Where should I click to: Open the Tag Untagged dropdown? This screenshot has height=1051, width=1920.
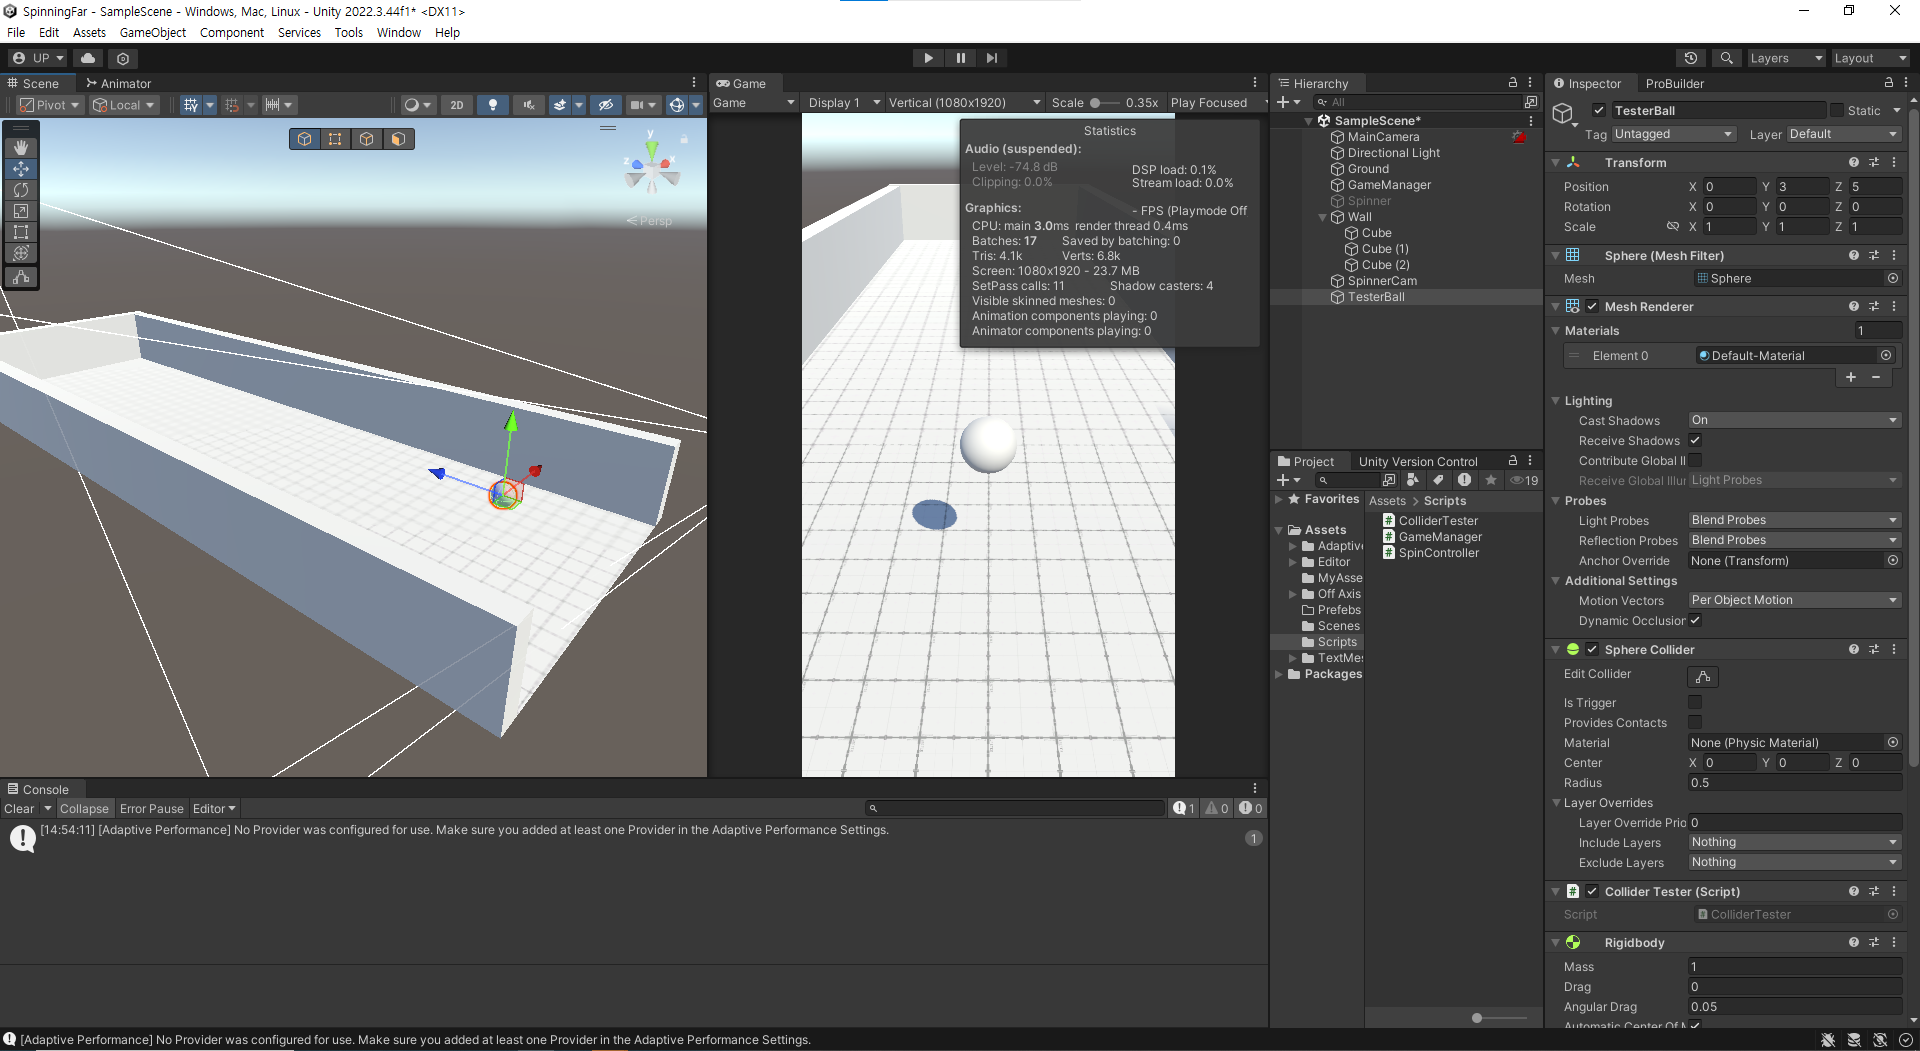coord(1673,134)
